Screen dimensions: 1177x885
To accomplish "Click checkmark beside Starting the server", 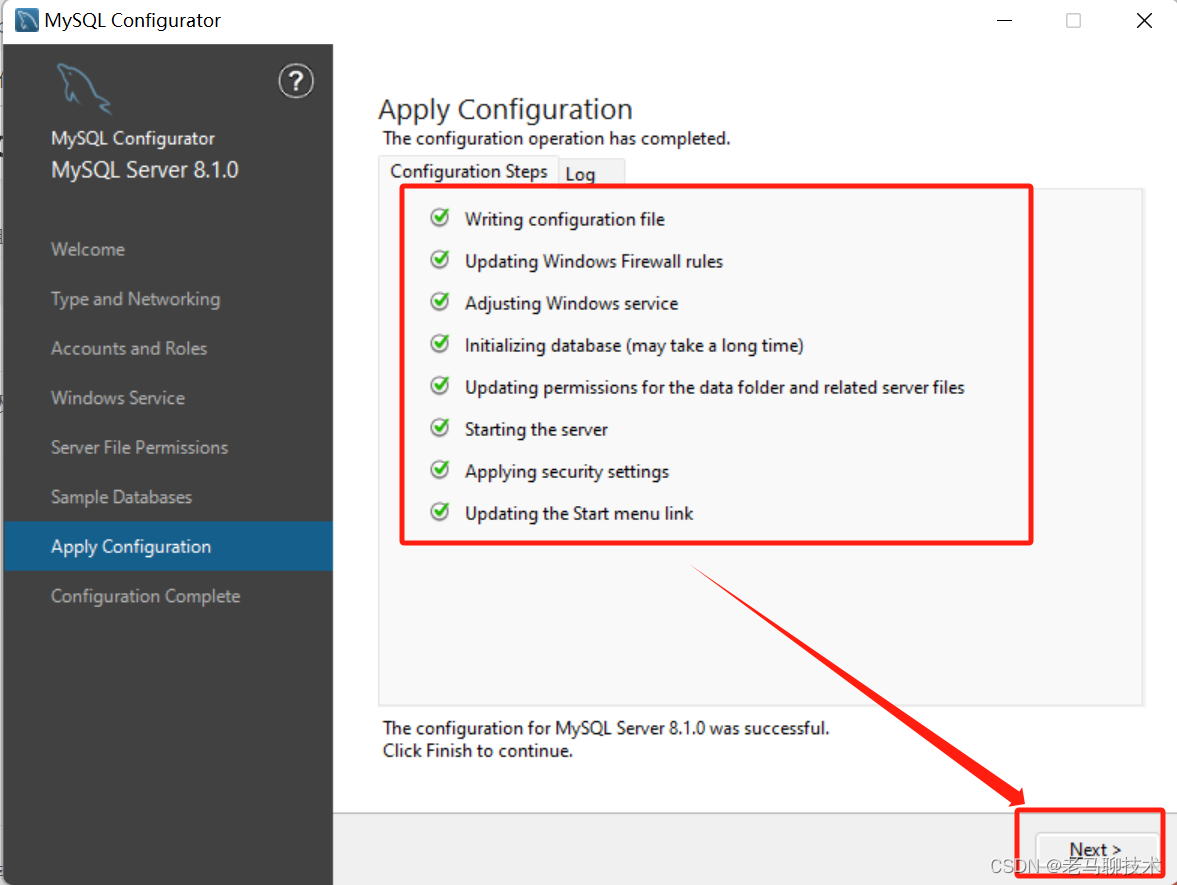I will [x=440, y=428].
